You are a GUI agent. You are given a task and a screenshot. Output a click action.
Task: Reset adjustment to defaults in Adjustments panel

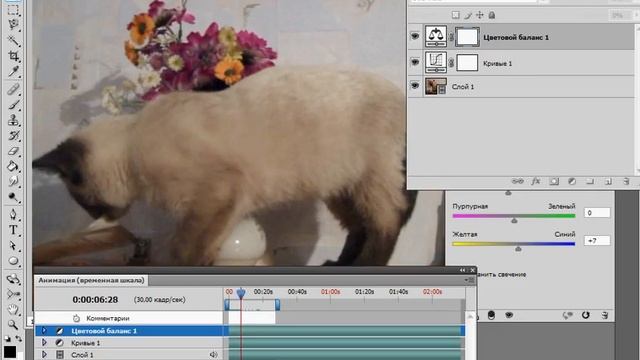coord(586,315)
